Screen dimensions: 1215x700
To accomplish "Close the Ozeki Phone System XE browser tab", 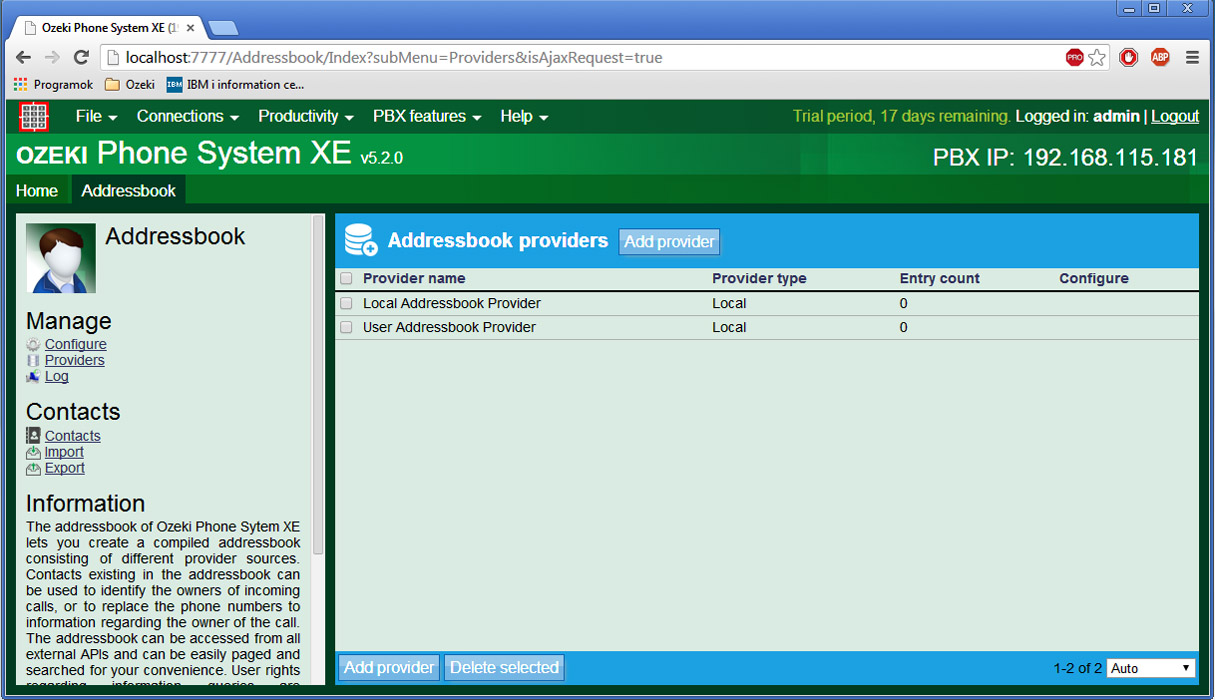I will [x=190, y=28].
